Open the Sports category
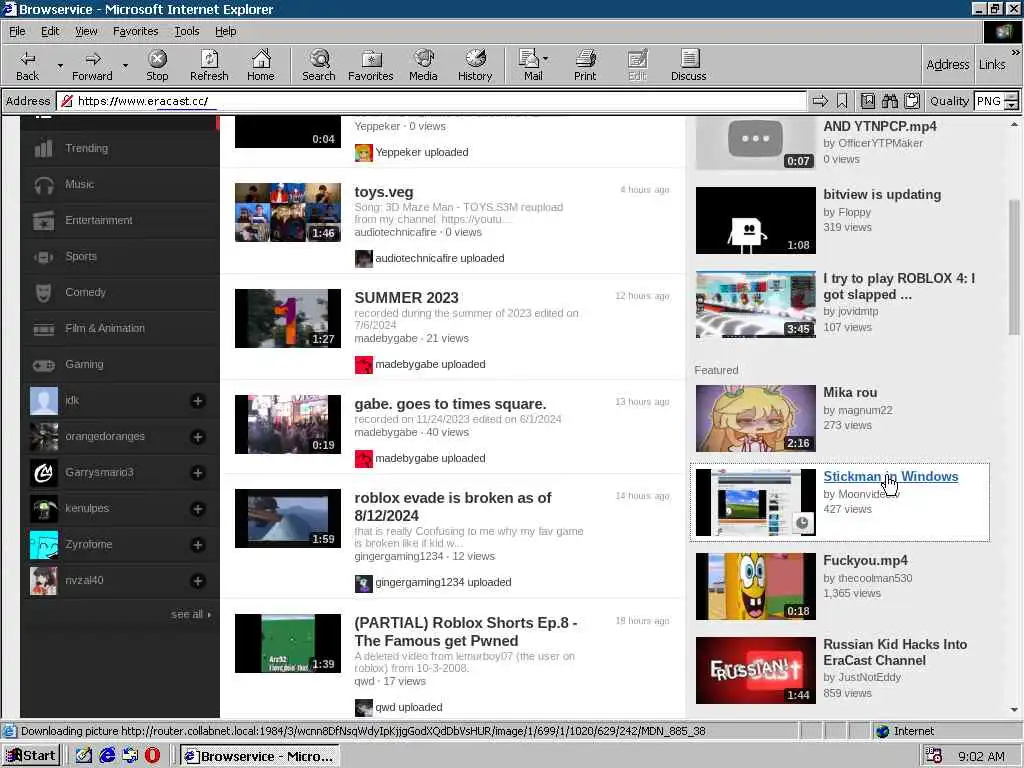The width and height of the screenshot is (1024, 768). [x=120, y=256]
